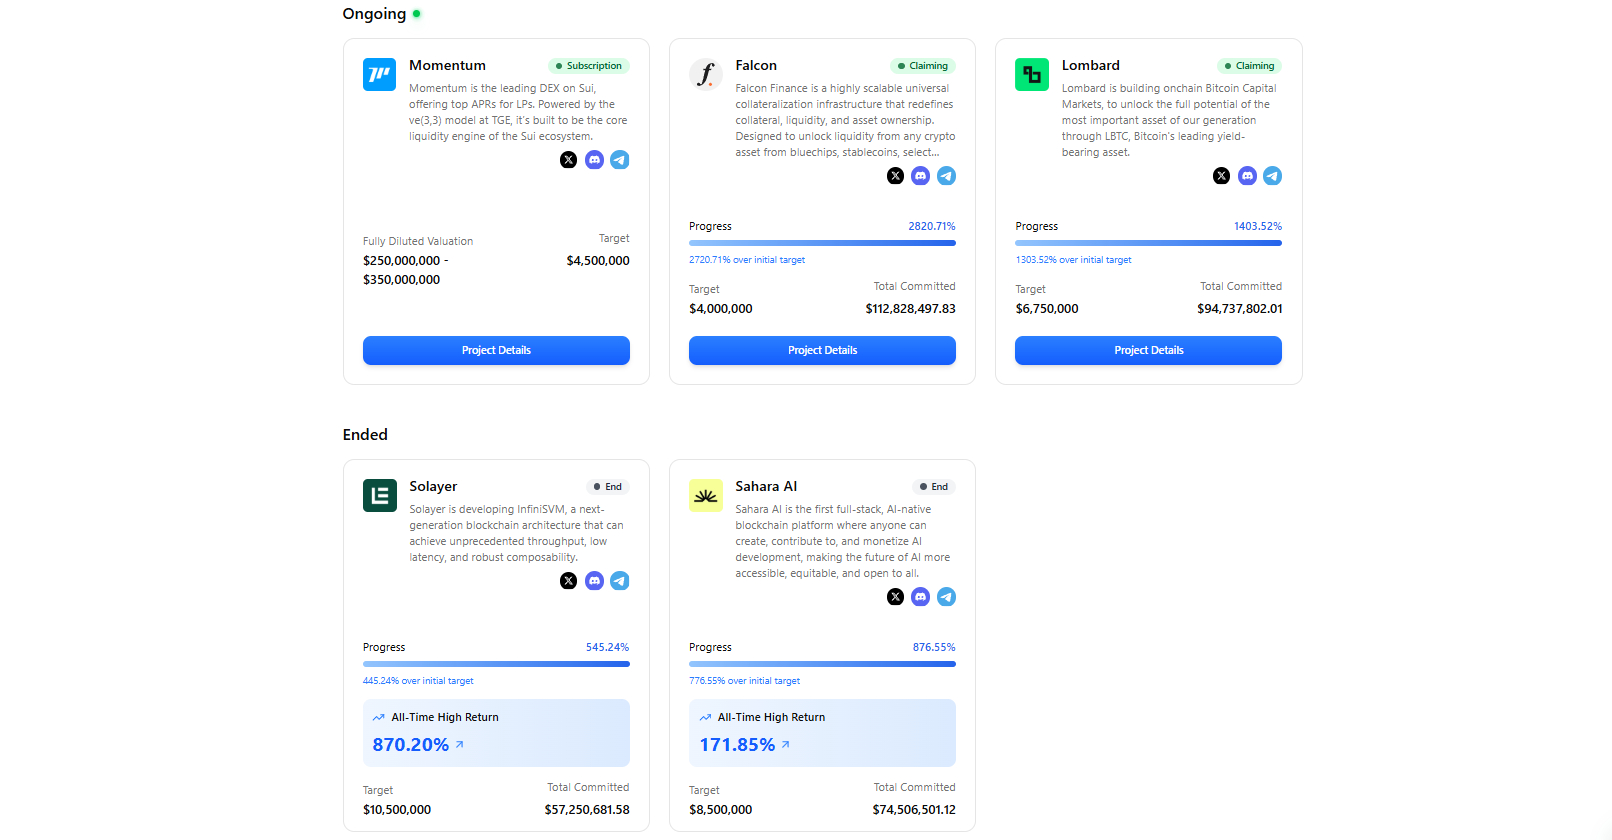Open Momentum's Discord icon

point(594,160)
